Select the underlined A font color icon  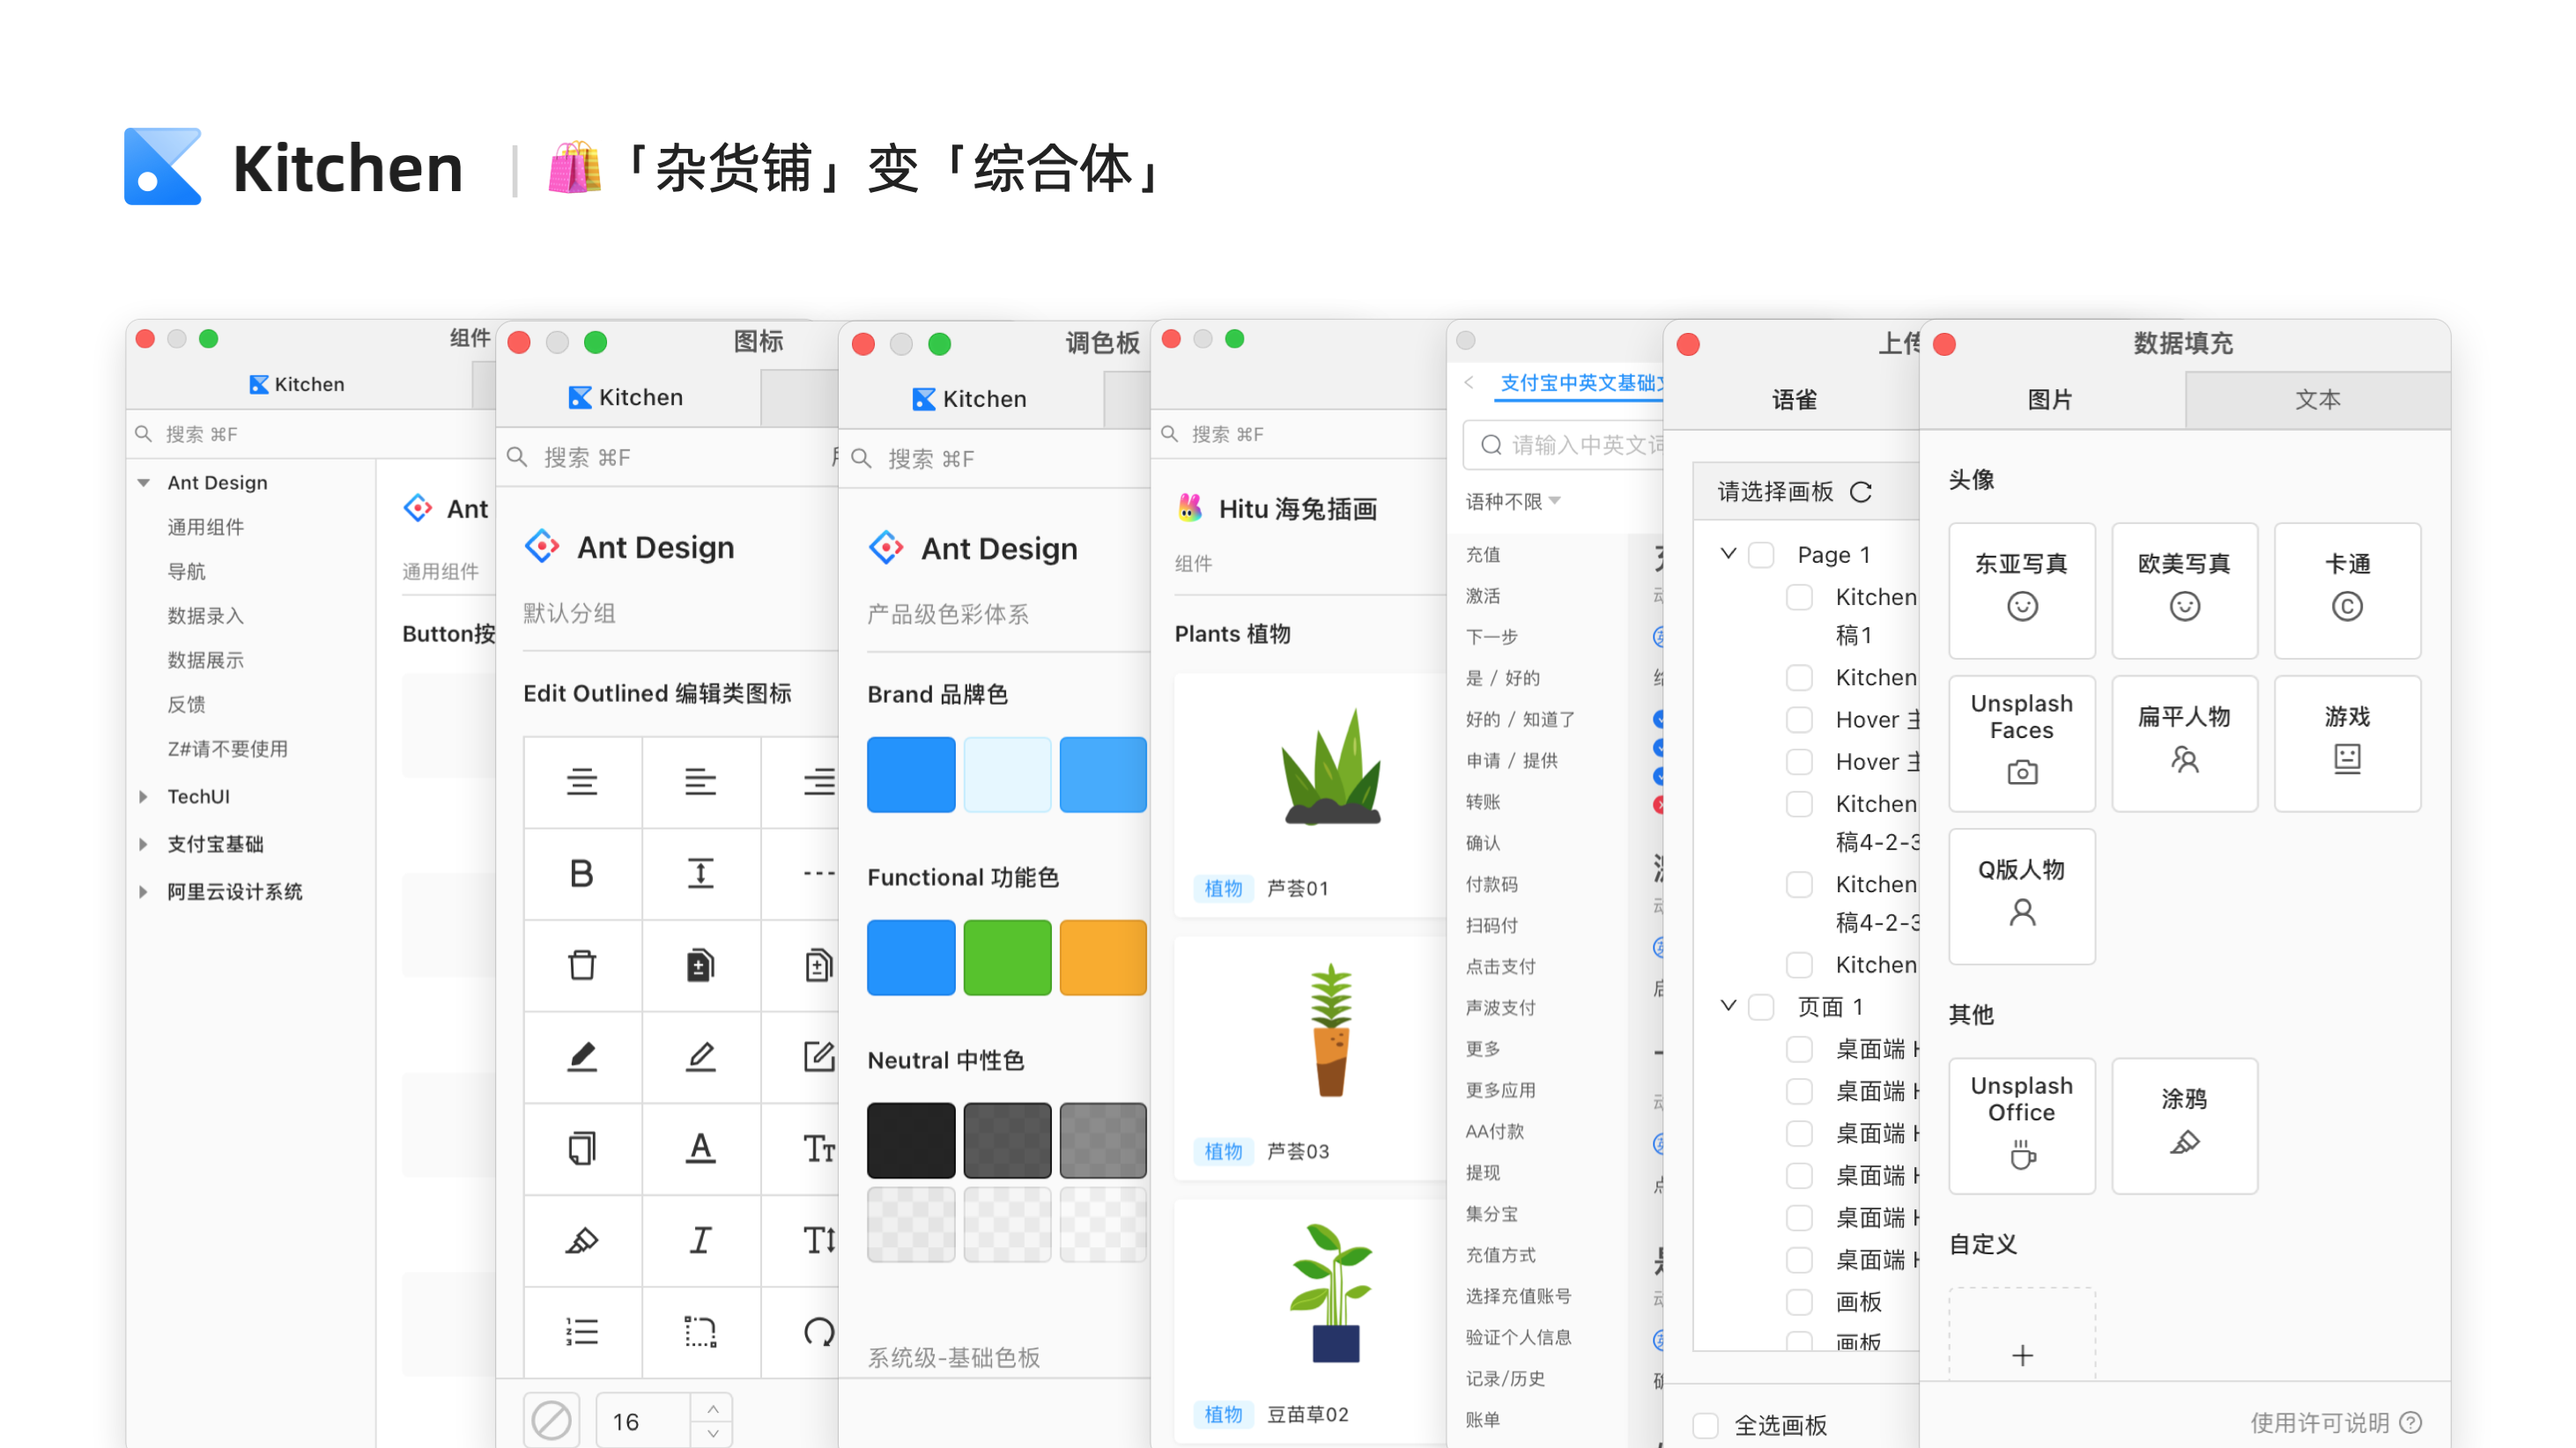coord(700,1147)
